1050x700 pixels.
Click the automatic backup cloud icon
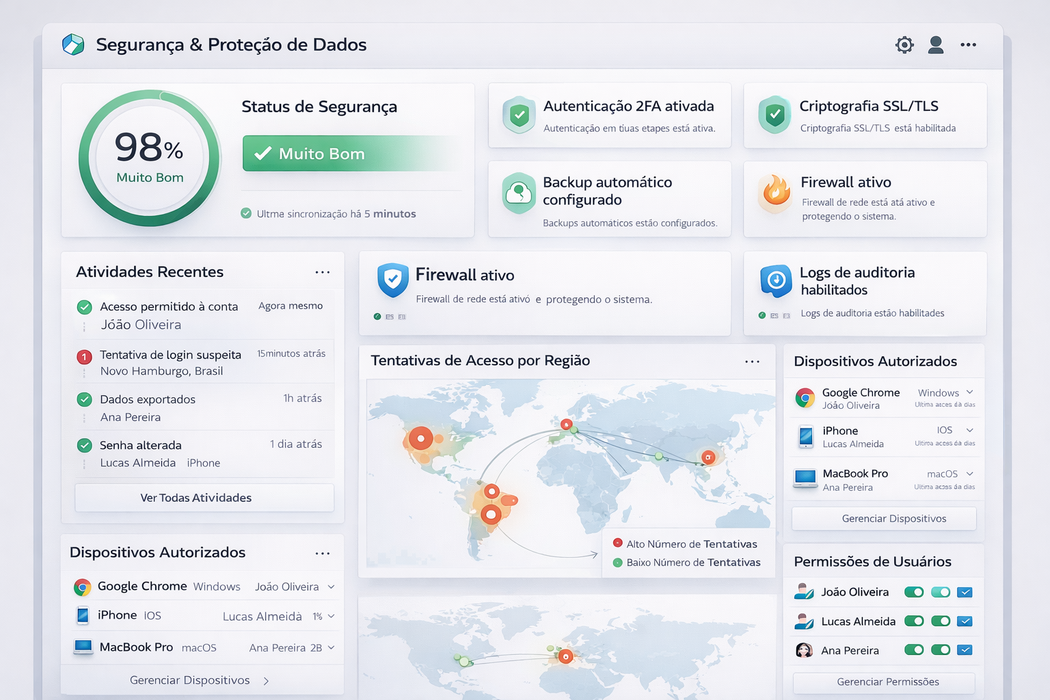point(518,193)
